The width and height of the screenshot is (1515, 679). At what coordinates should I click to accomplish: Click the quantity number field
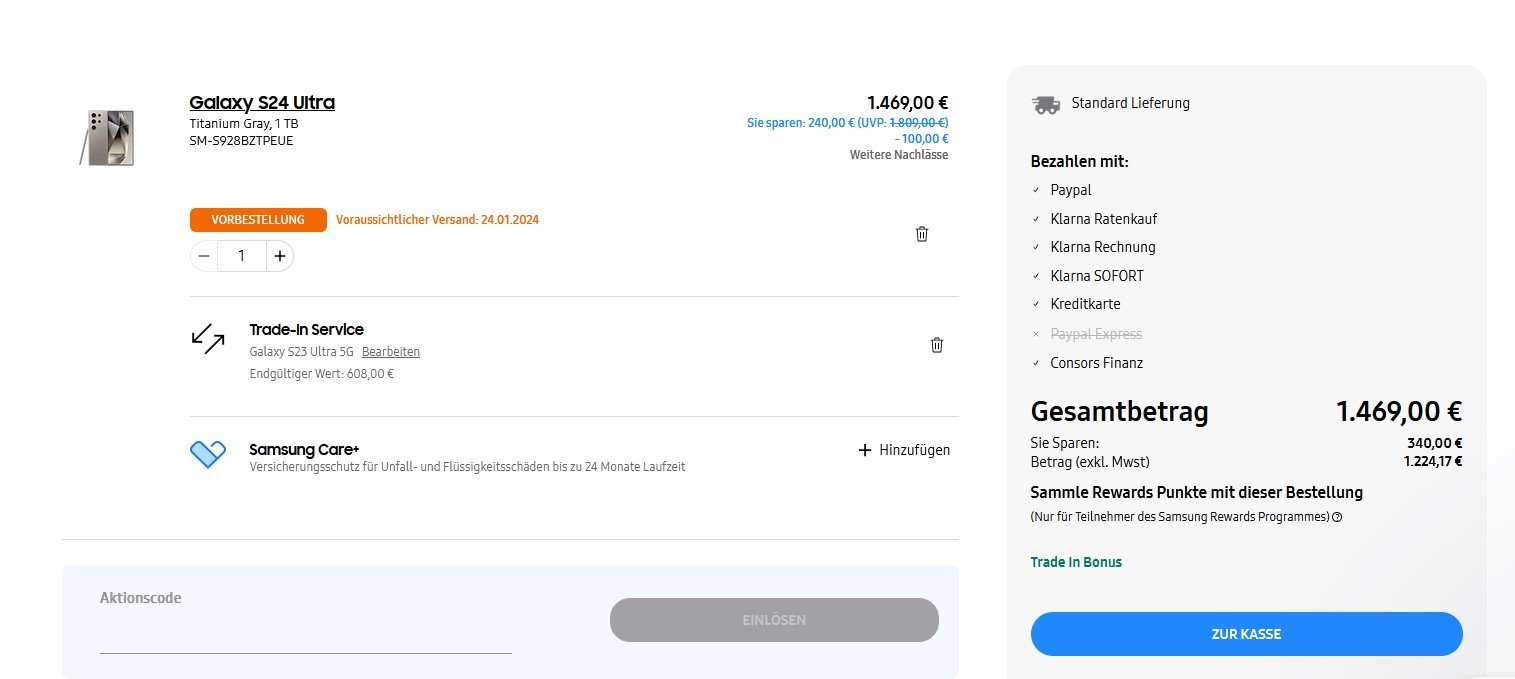coord(241,256)
